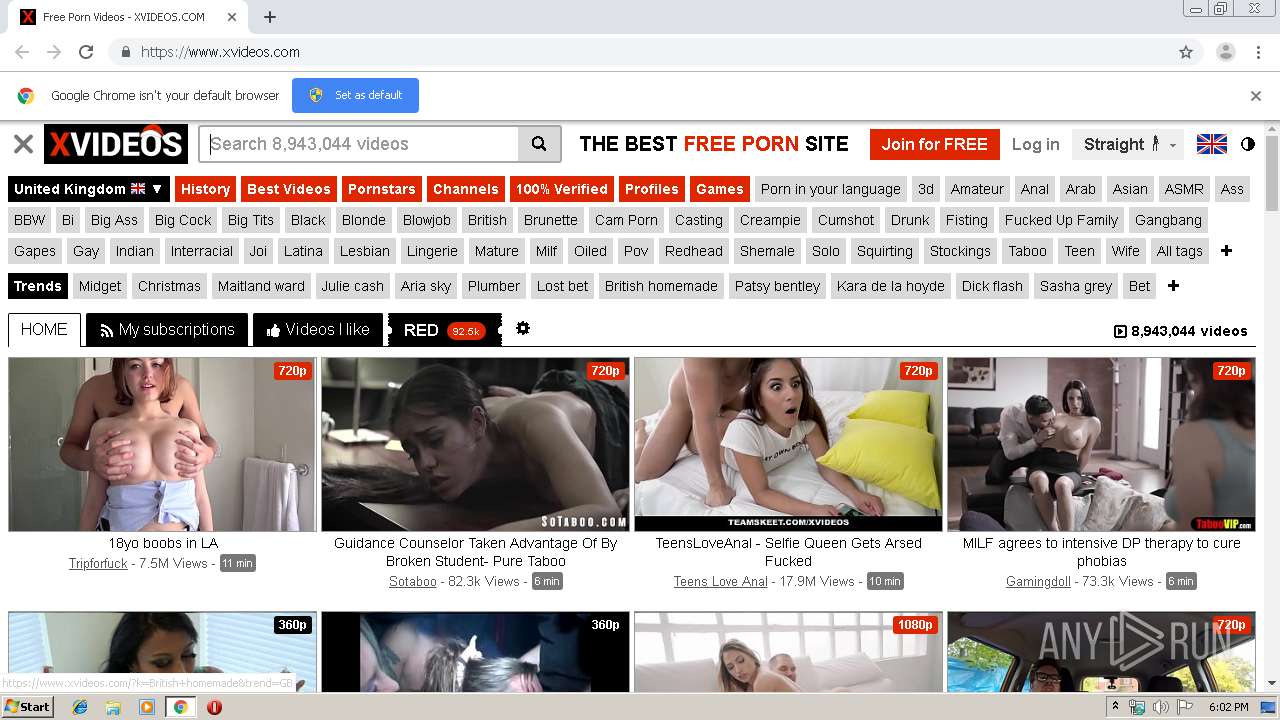The image size is (1280, 720).
Task: Click the browser forward arrow
Action: click(x=54, y=52)
